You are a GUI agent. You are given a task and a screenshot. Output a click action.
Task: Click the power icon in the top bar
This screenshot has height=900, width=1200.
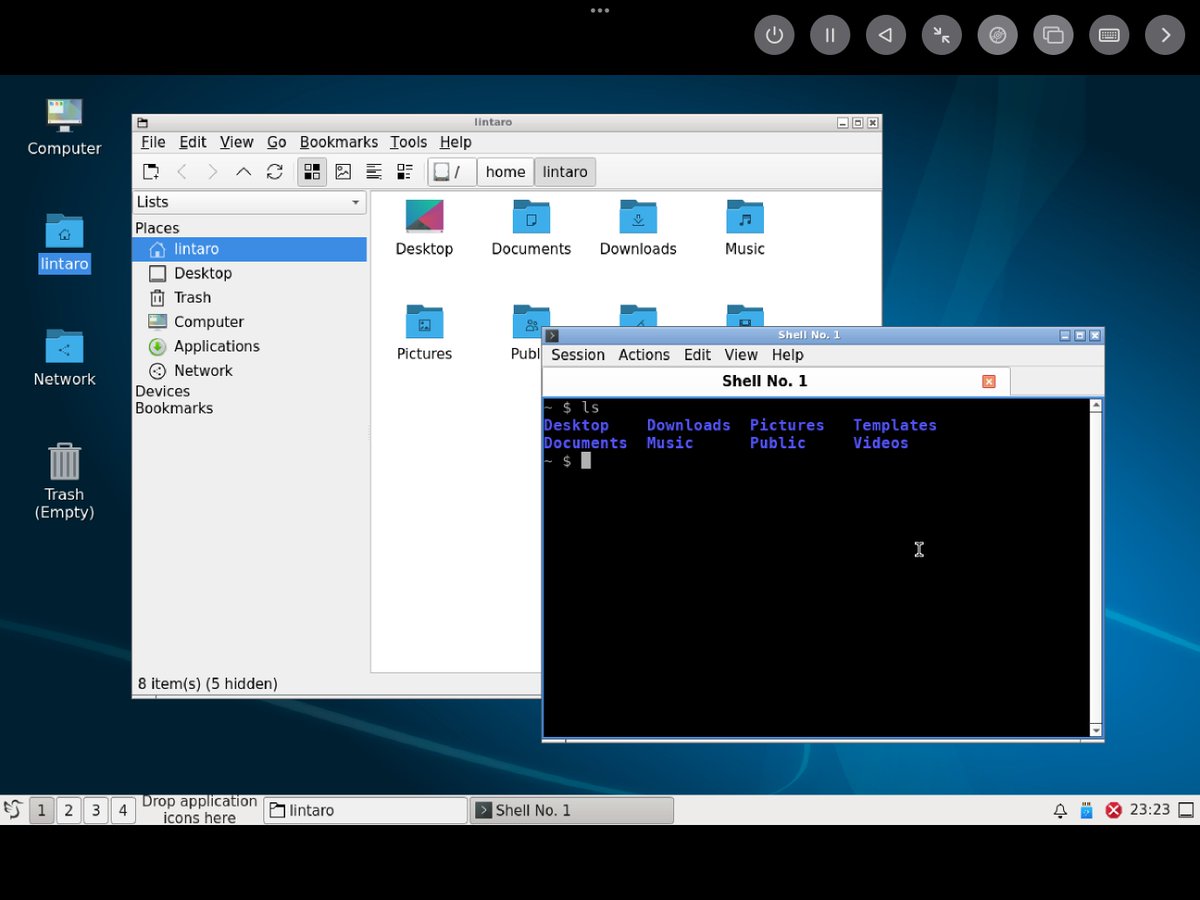774,35
